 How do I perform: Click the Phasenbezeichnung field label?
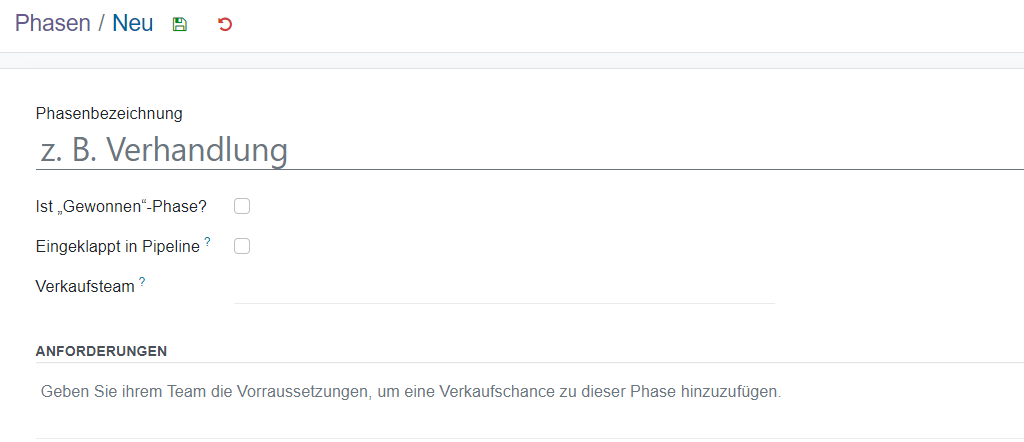[109, 113]
